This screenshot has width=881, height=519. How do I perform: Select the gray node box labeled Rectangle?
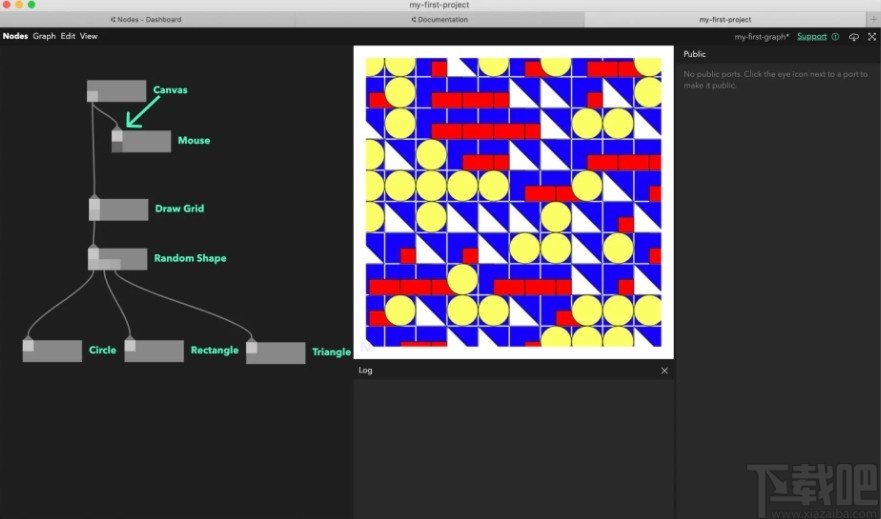pyautogui.click(x=154, y=351)
